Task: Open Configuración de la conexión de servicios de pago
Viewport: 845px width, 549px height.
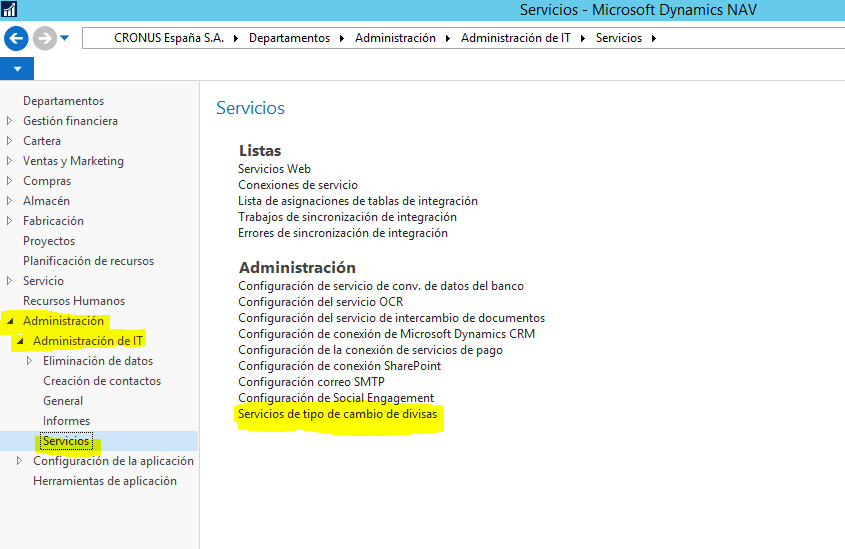Action: pos(370,350)
